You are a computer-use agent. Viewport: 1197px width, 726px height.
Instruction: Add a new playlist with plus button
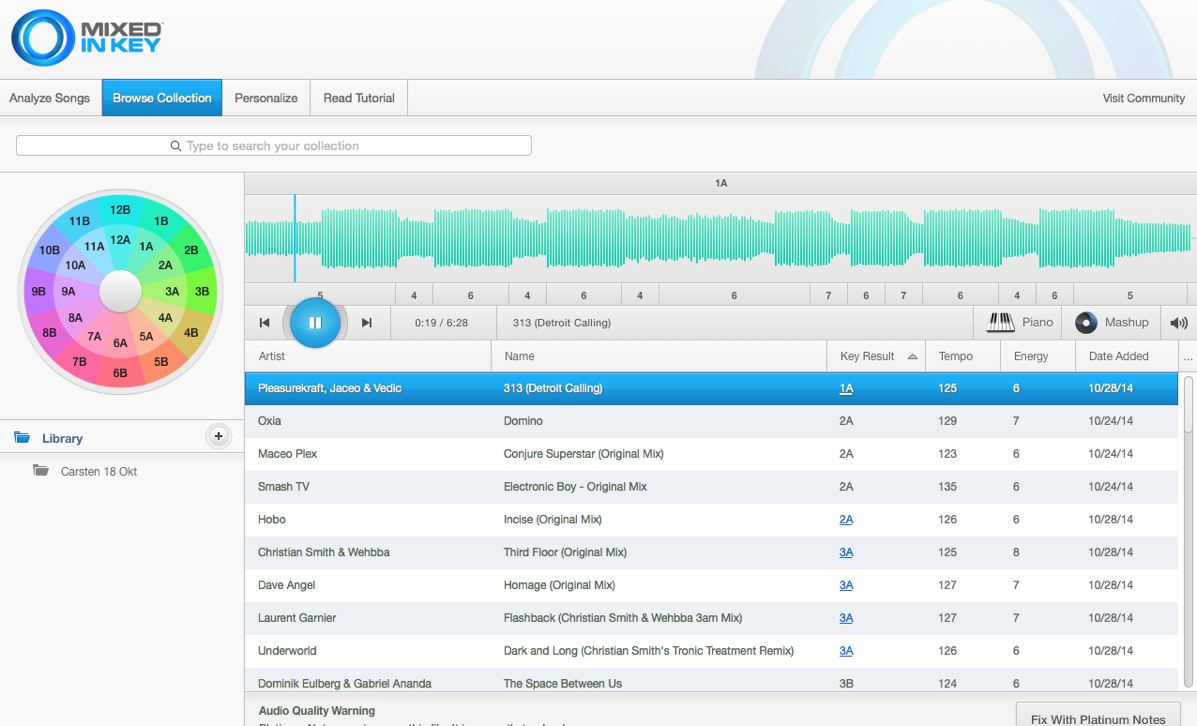point(218,436)
